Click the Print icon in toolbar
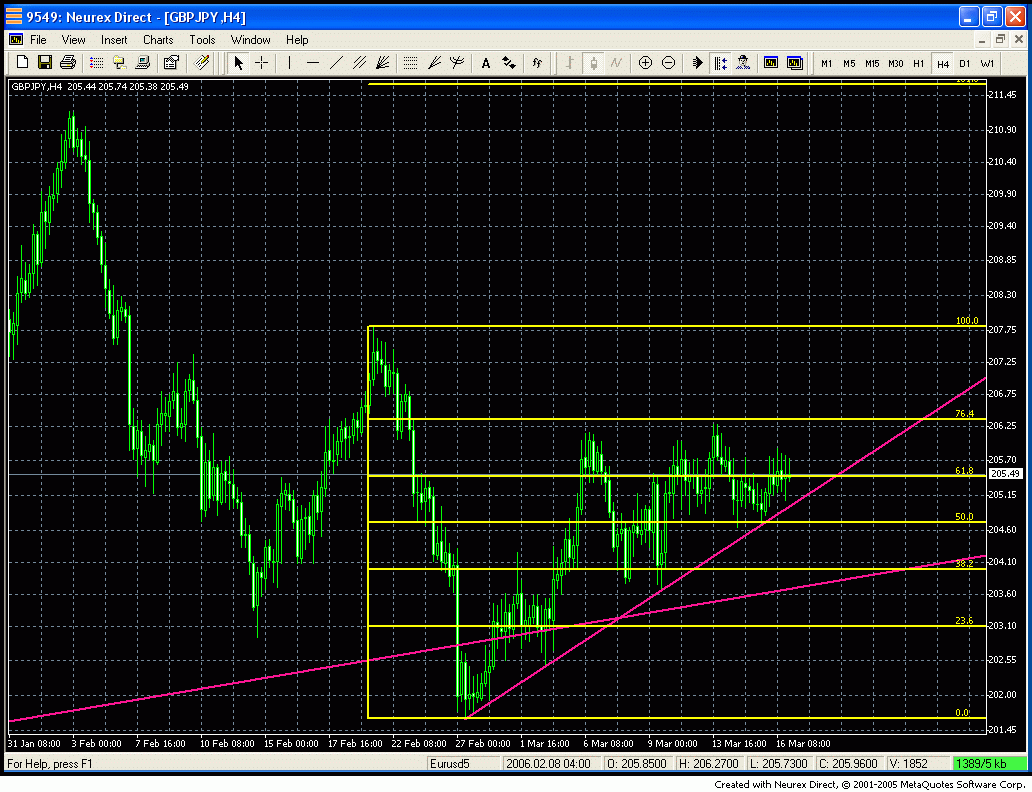 [x=68, y=63]
